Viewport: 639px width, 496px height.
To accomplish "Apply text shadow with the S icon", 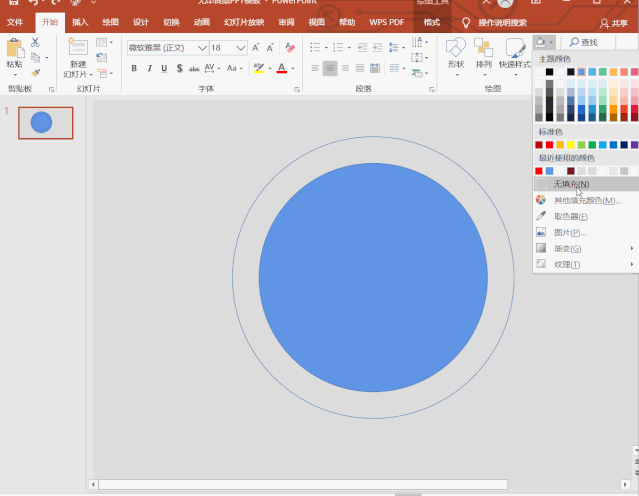I will tap(178, 68).
